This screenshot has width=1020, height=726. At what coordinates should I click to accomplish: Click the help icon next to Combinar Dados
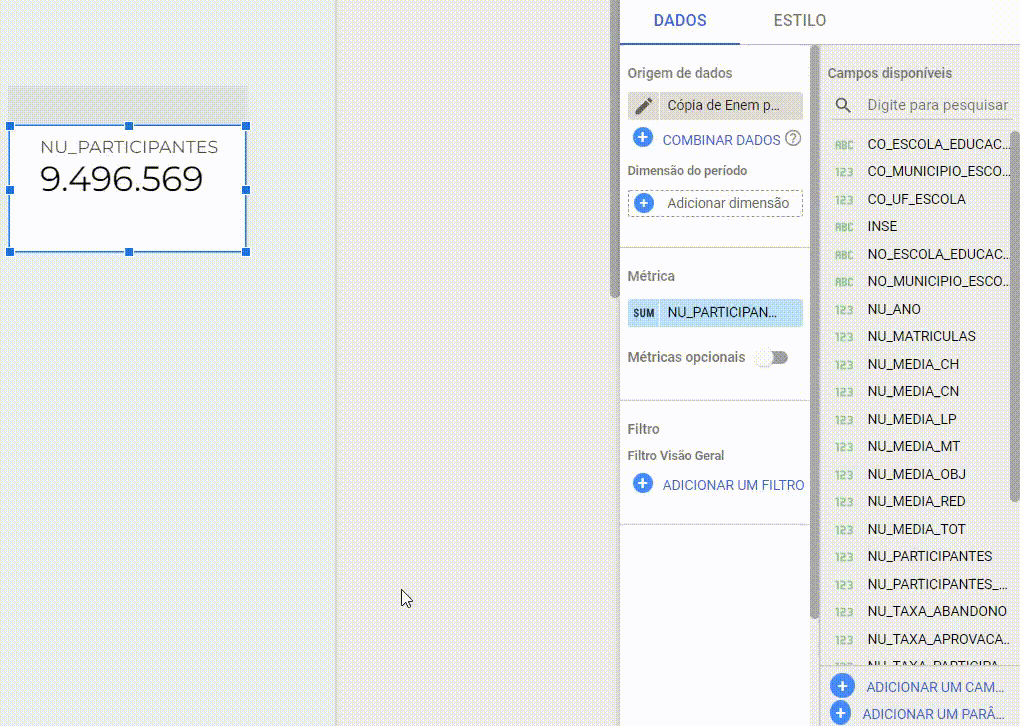[793, 139]
